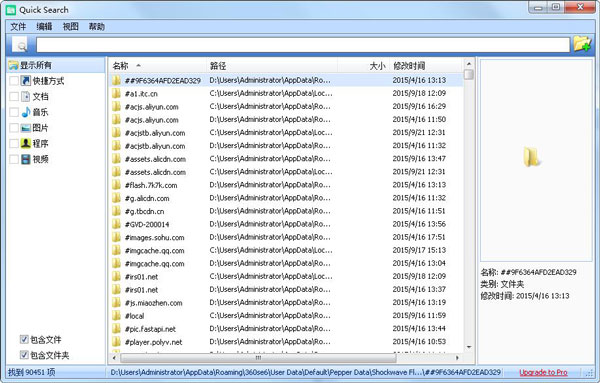Screen dimensions: 600x383
Task: Click folder icon of #g.tbcdn.cn
Action: 116,211
